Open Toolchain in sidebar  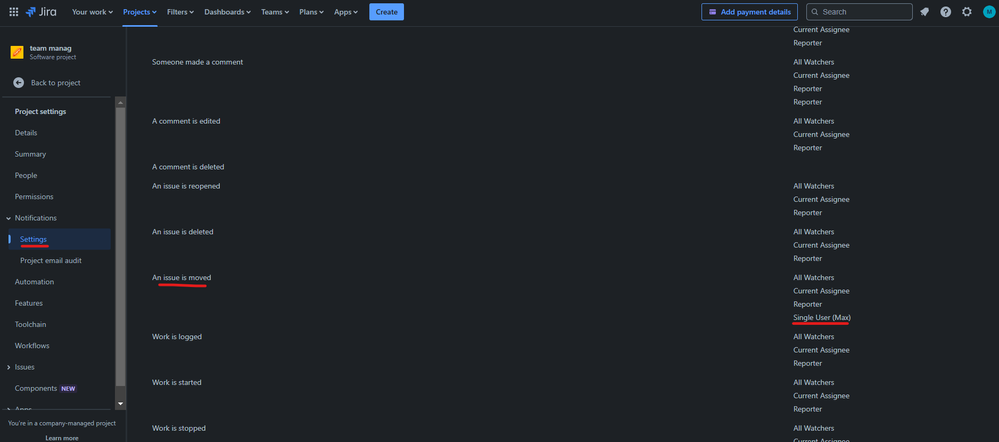(x=31, y=324)
